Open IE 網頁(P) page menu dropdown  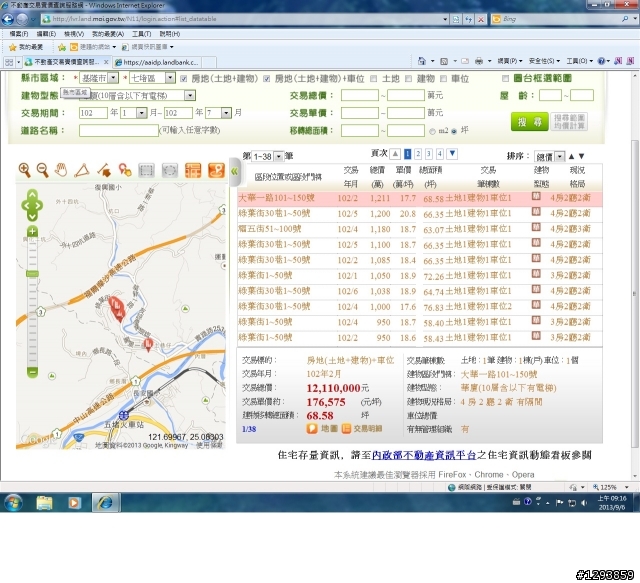click(x=509, y=61)
